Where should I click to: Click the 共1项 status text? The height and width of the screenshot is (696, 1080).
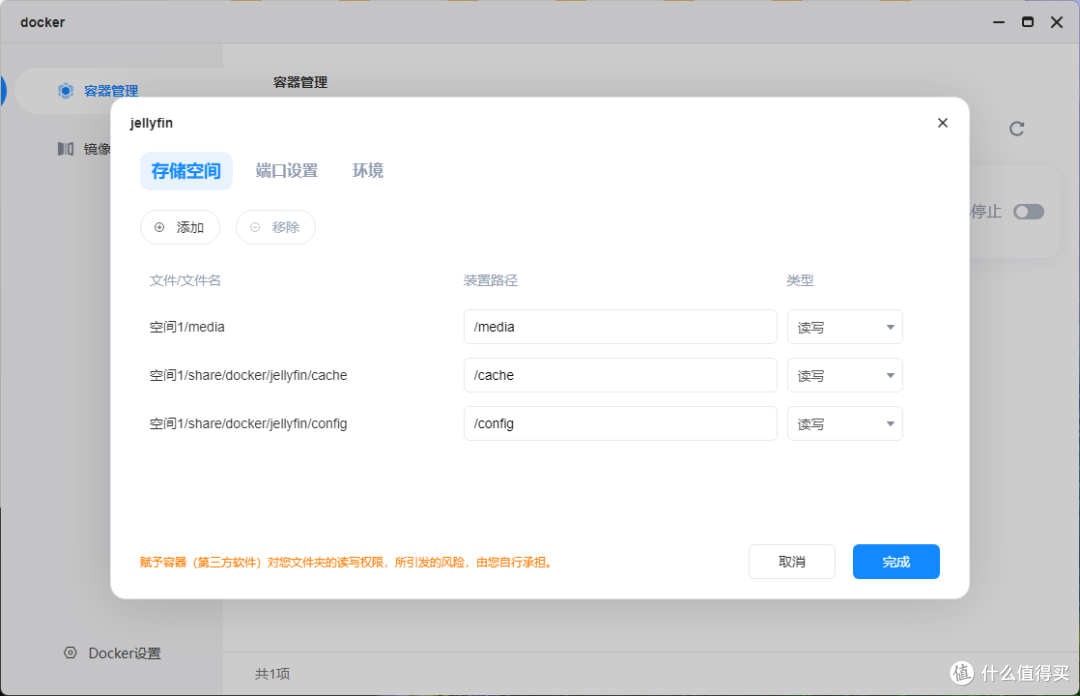coord(273,674)
